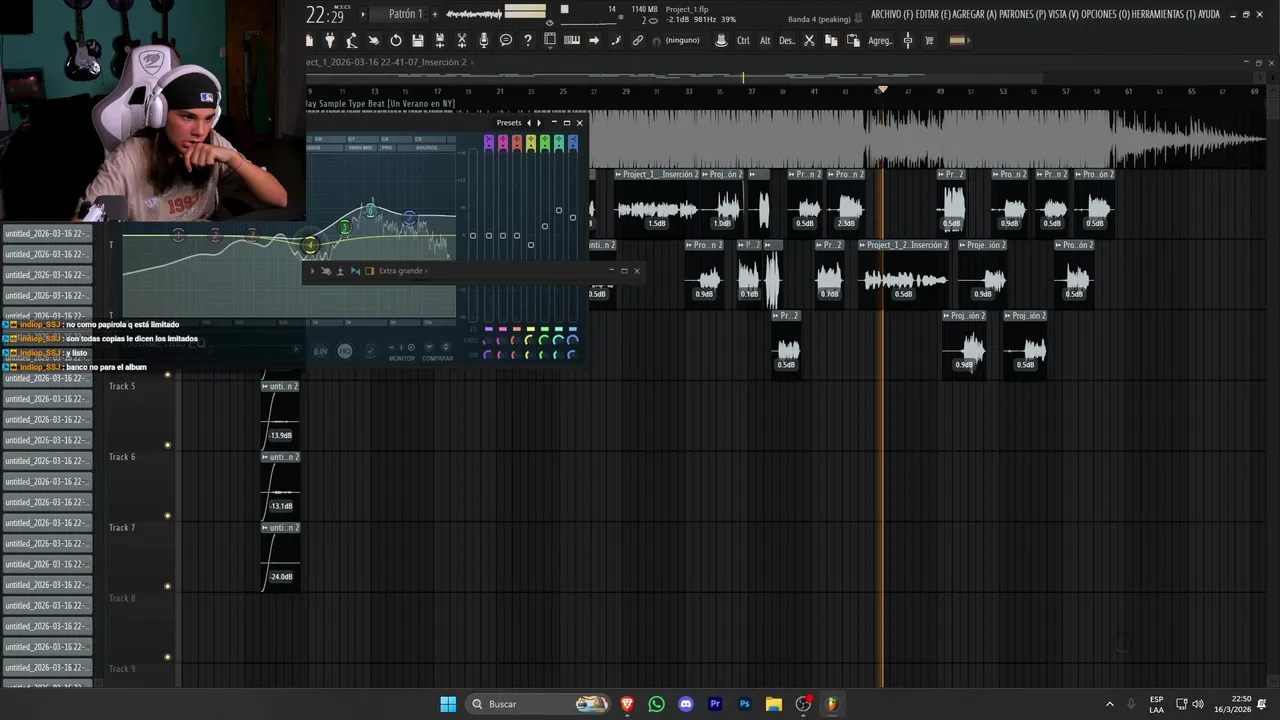This screenshot has height=720, width=1280.
Task: Click the Windows Start button
Action: tap(448, 704)
